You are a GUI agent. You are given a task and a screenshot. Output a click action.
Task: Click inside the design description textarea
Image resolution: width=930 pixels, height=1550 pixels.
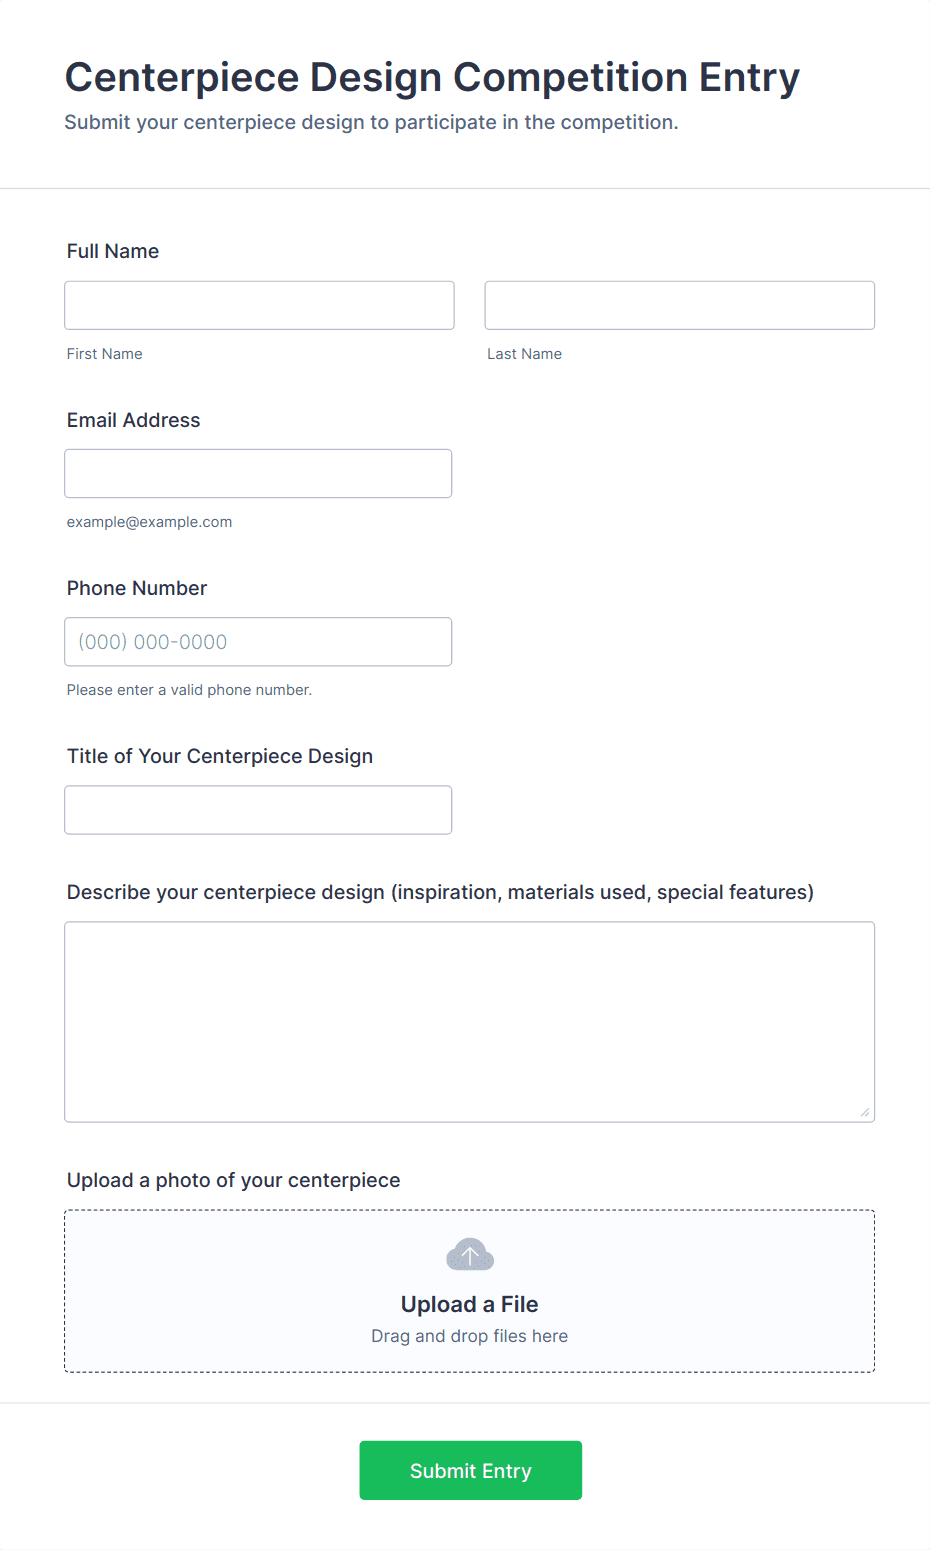tap(469, 1021)
